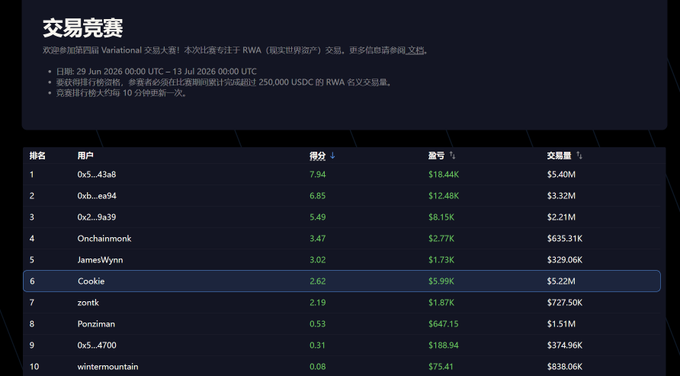Viewport: 680px width, 376px height.
Task: Open the 文档 documentation link
Action: tap(415, 50)
